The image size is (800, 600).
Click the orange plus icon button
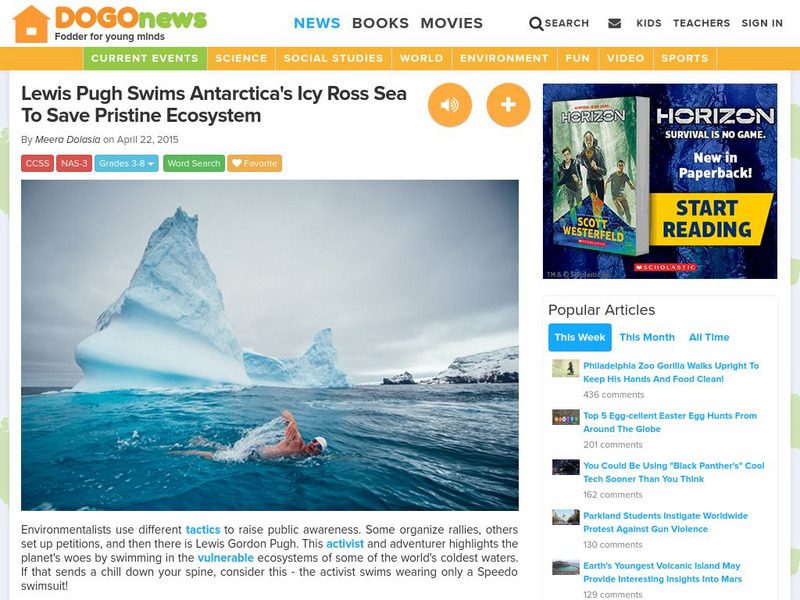point(508,105)
